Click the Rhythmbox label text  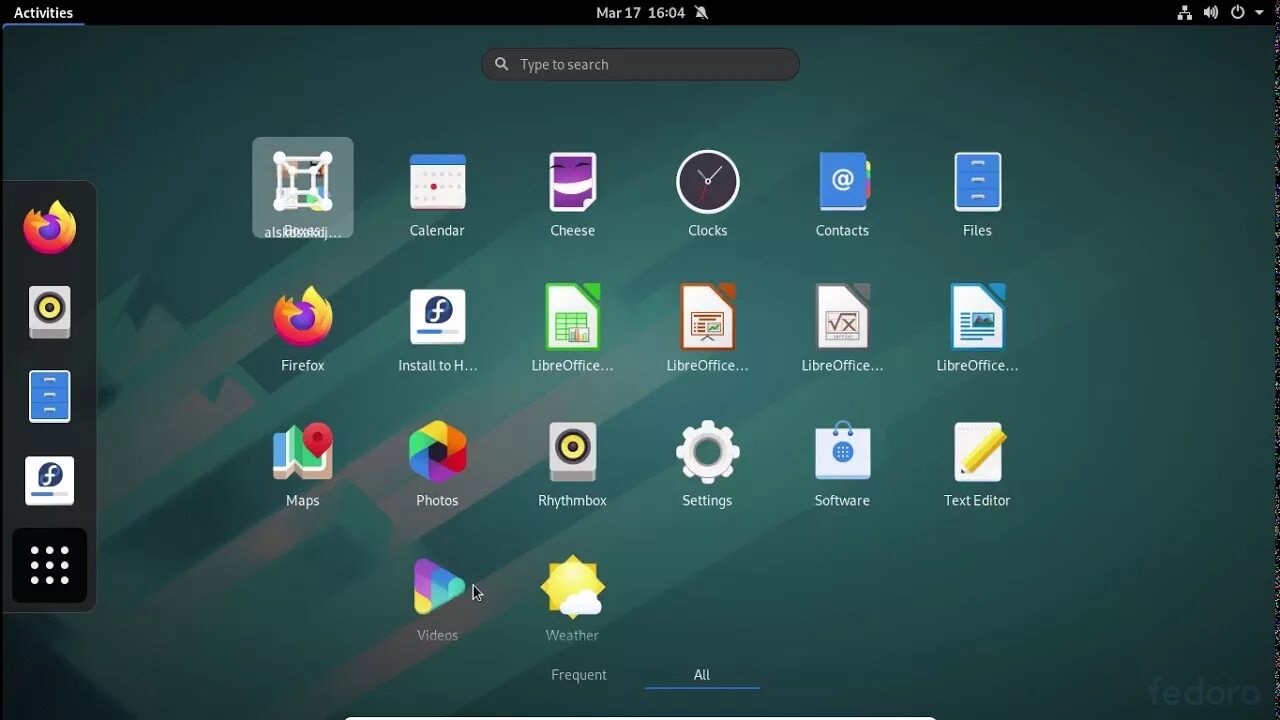[572, 500]
